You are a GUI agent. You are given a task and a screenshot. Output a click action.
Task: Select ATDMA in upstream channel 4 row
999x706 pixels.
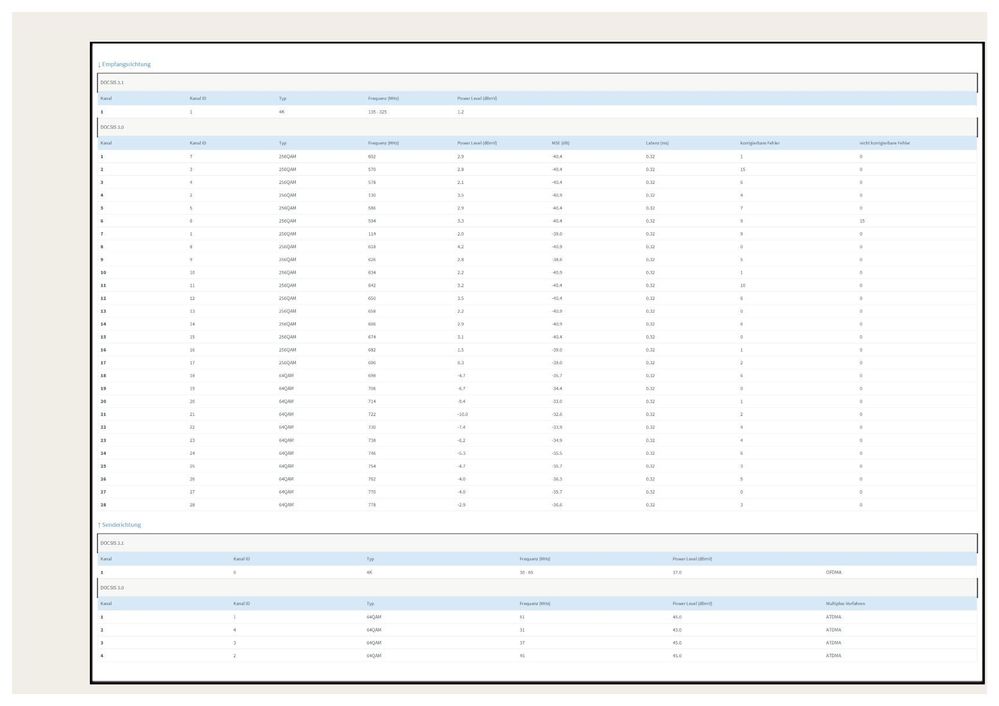[x=833, y=656]
